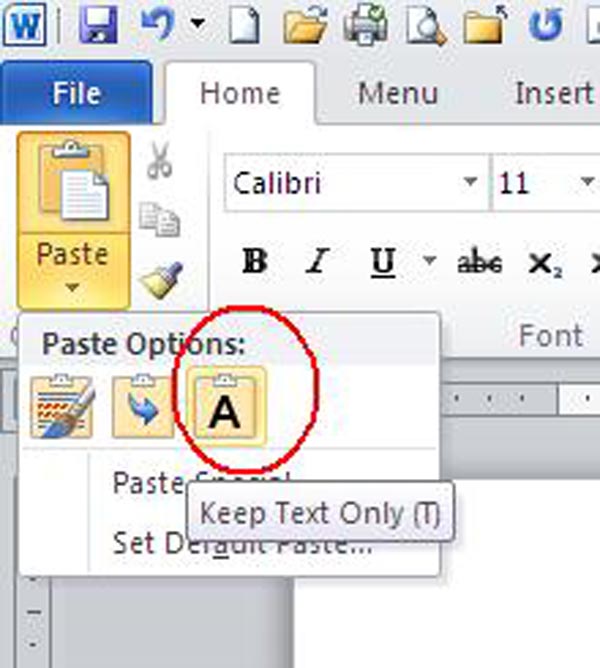The width and height of the screenshot is (600, 668).
Task: Toggle Italic formatting
Action: [x=317, y=262]
